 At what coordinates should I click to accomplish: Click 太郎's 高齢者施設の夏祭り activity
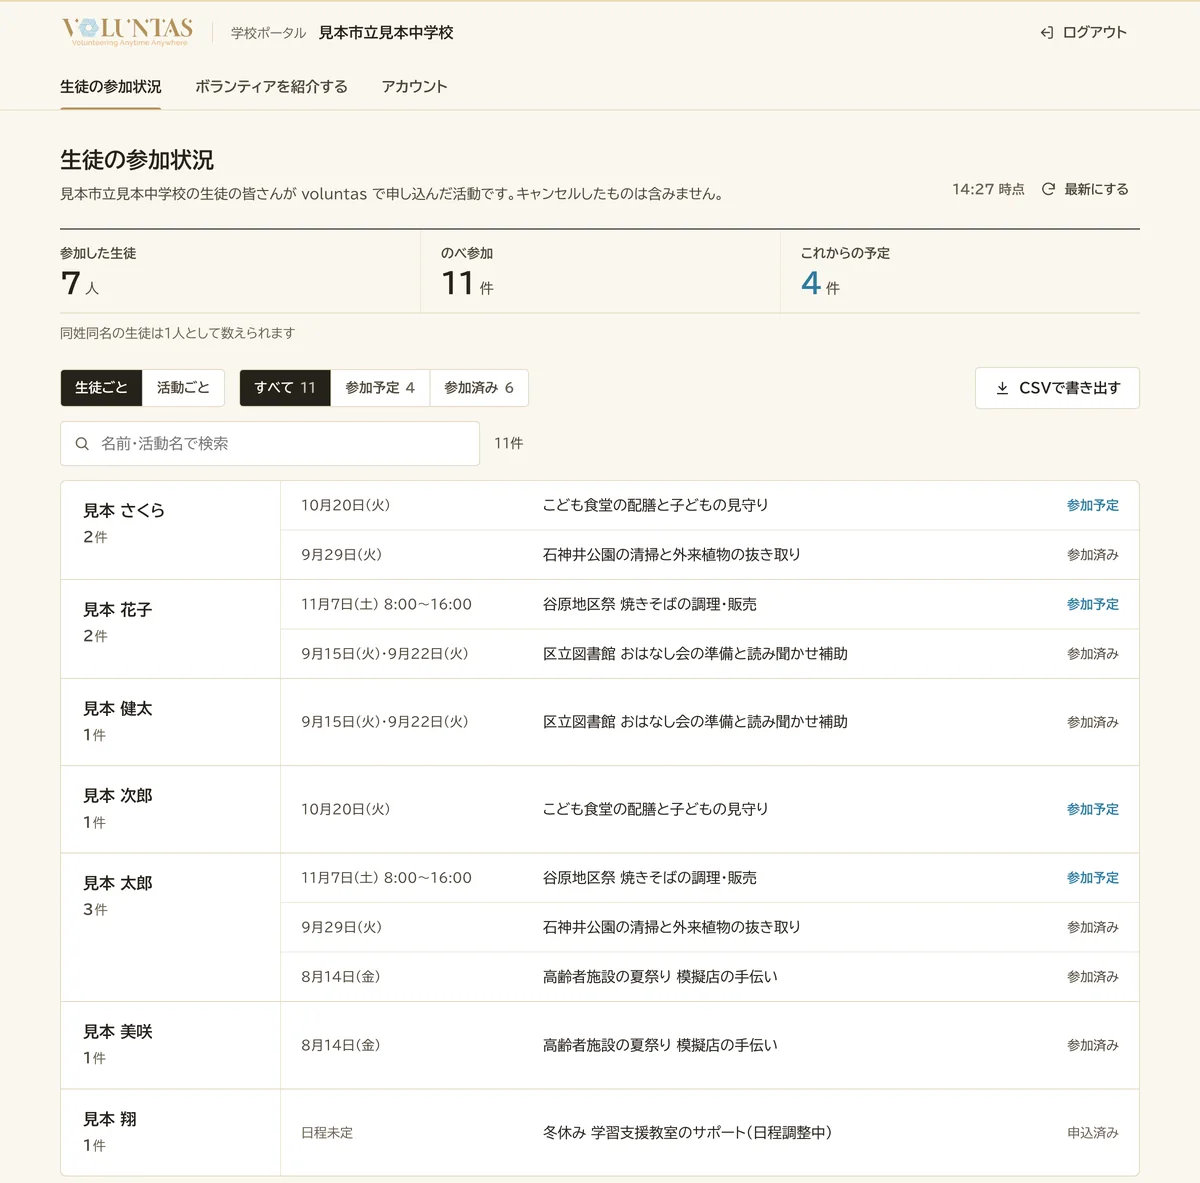click(x=660, y=976)
